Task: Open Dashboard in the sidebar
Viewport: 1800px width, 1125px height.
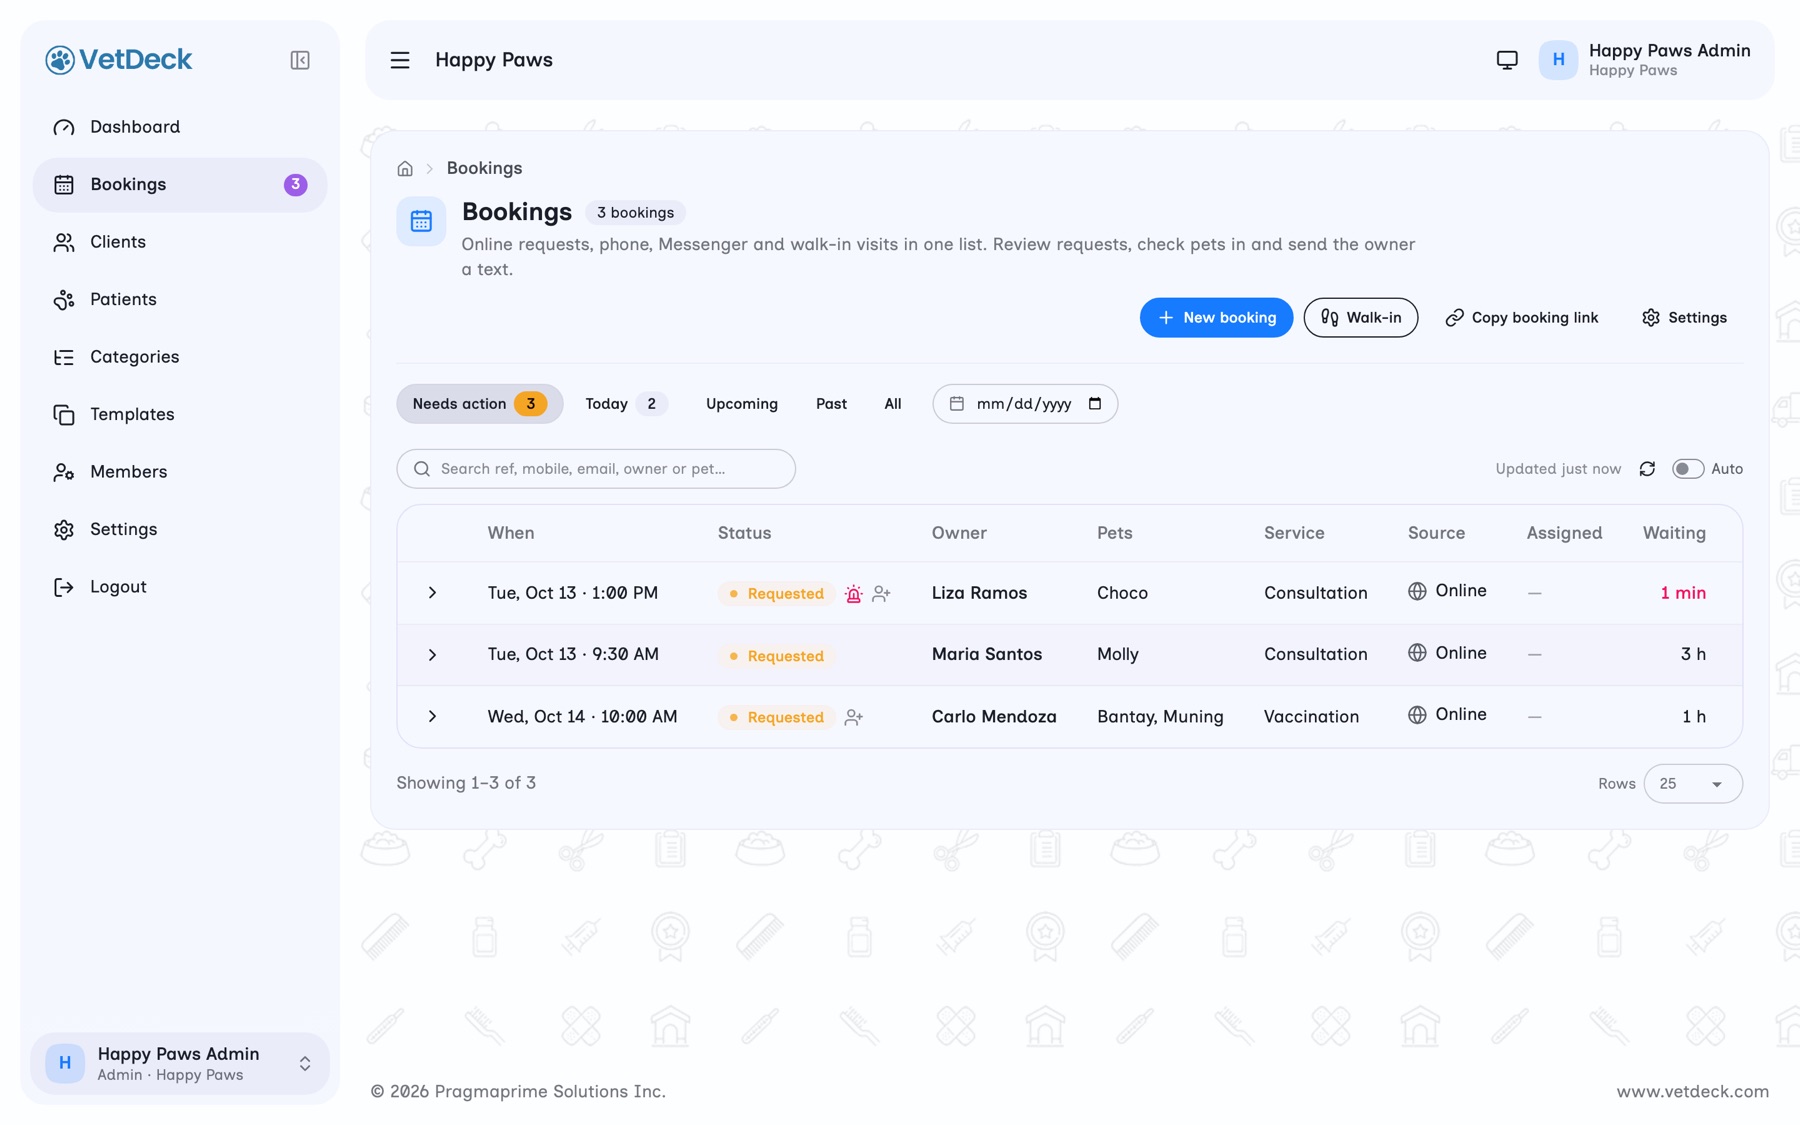Action: (180, 127)
